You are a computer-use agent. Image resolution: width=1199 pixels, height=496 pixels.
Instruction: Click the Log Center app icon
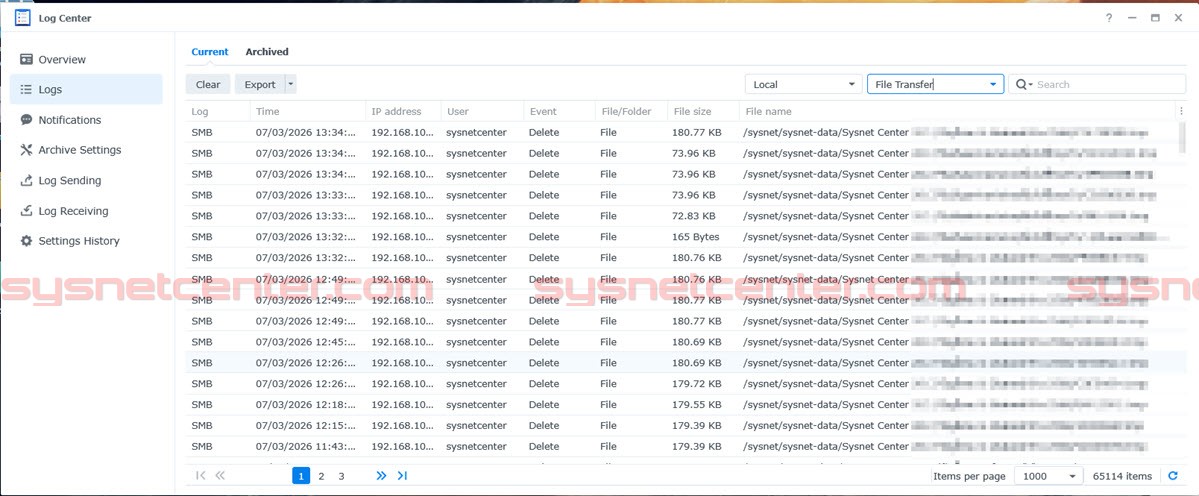pyautogui.click(x=23, y=18)
